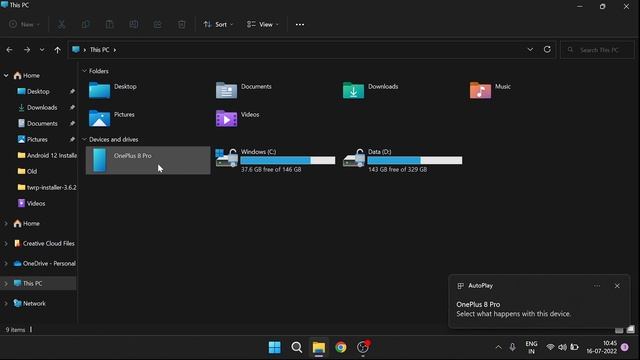Open the View dropdown menu
The height and width of the screenshot is (360, 640).
click(x=263, y=24)
